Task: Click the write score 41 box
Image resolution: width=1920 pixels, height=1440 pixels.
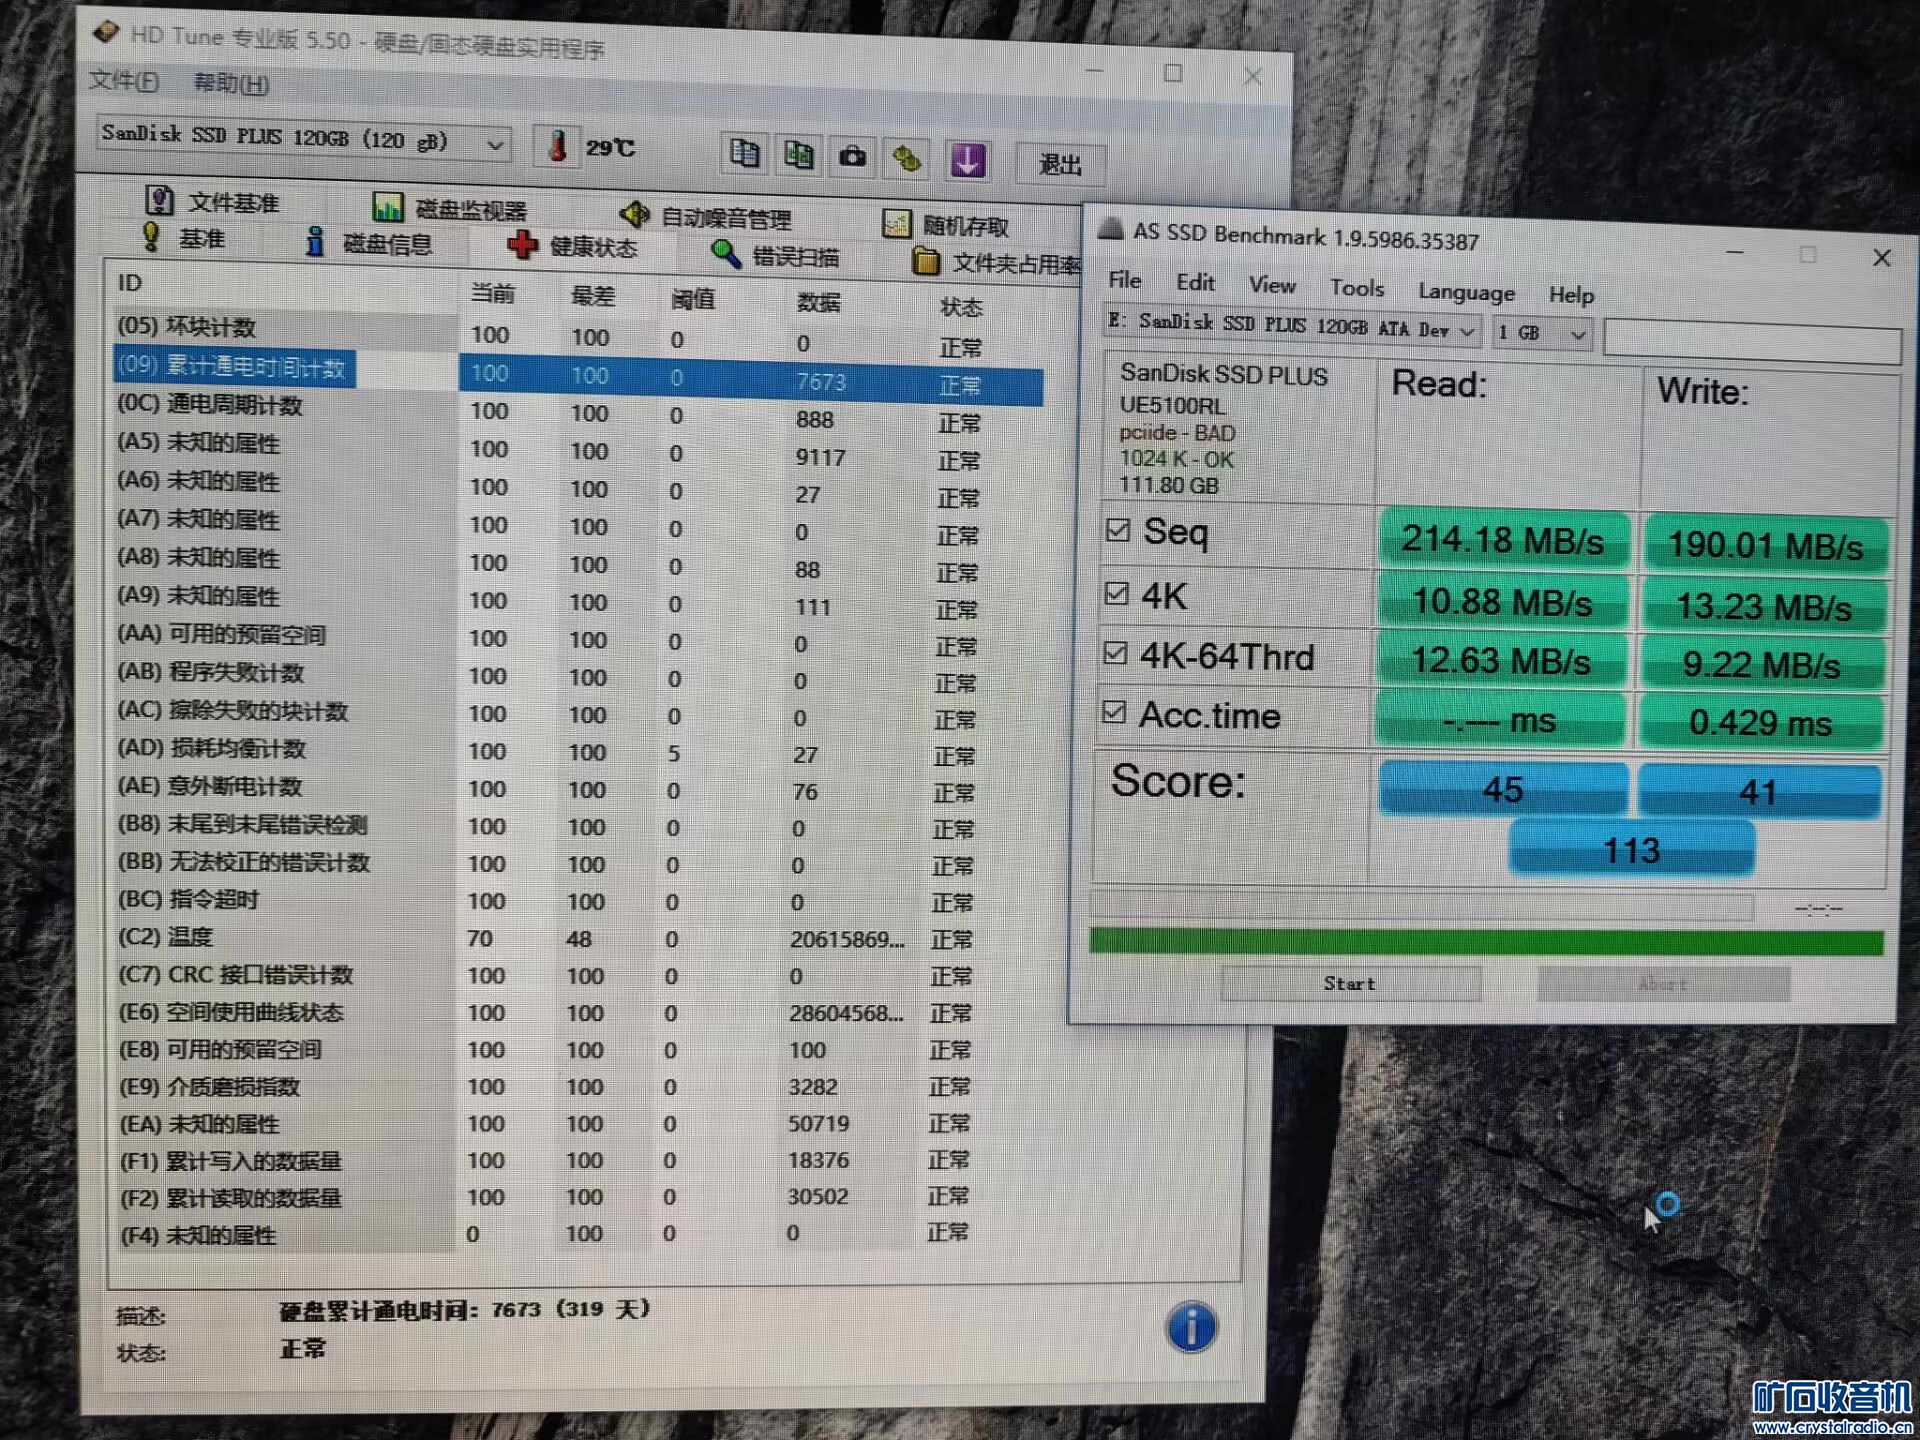Action: click(1759, 791)
